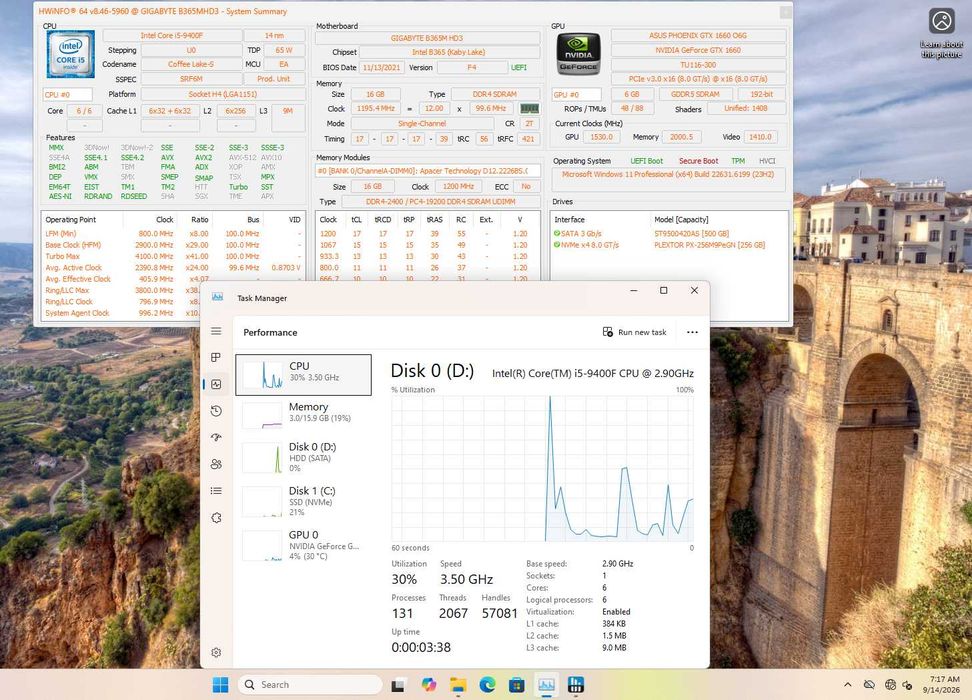The height and width of the screenshot is (700, 972).
Task: Click 'ASUS PHOENIX GTX 1660 O6G' field
Action: coord(698,35)
